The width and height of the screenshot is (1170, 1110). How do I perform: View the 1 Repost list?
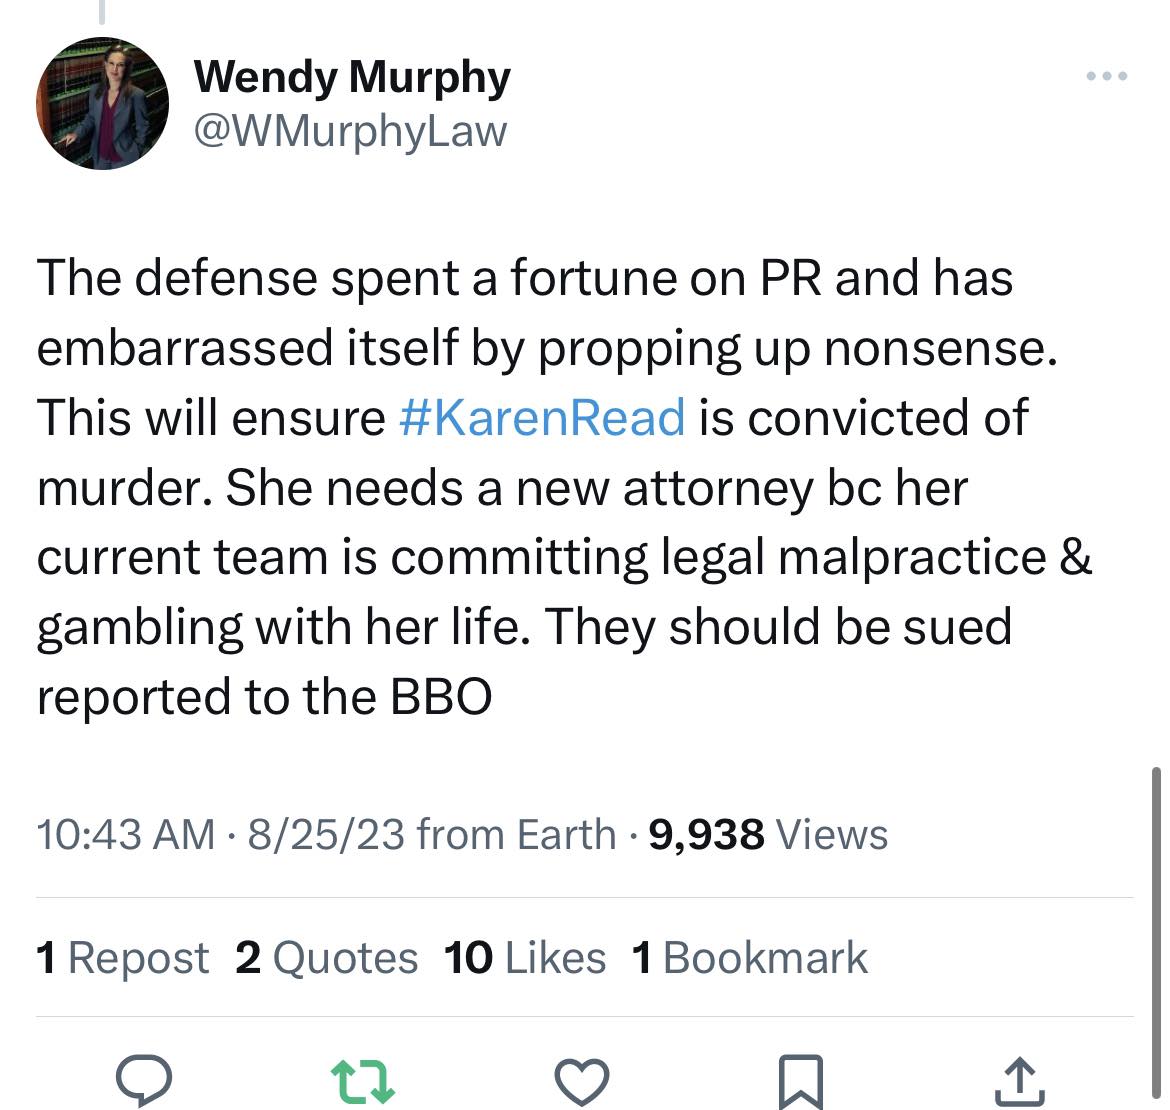pyautogui.click(x=122, y=958)
